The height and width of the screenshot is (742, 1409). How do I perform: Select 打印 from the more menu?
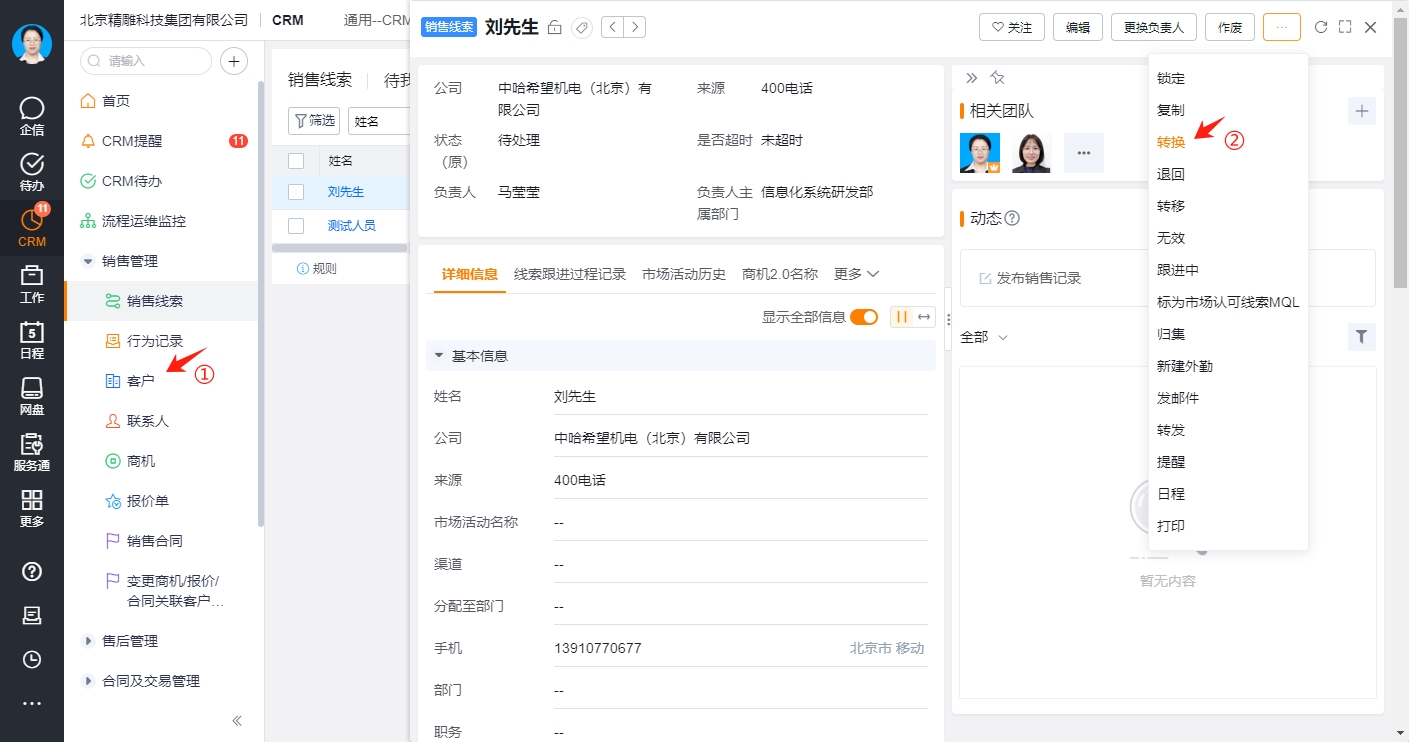coord(1171,526)
